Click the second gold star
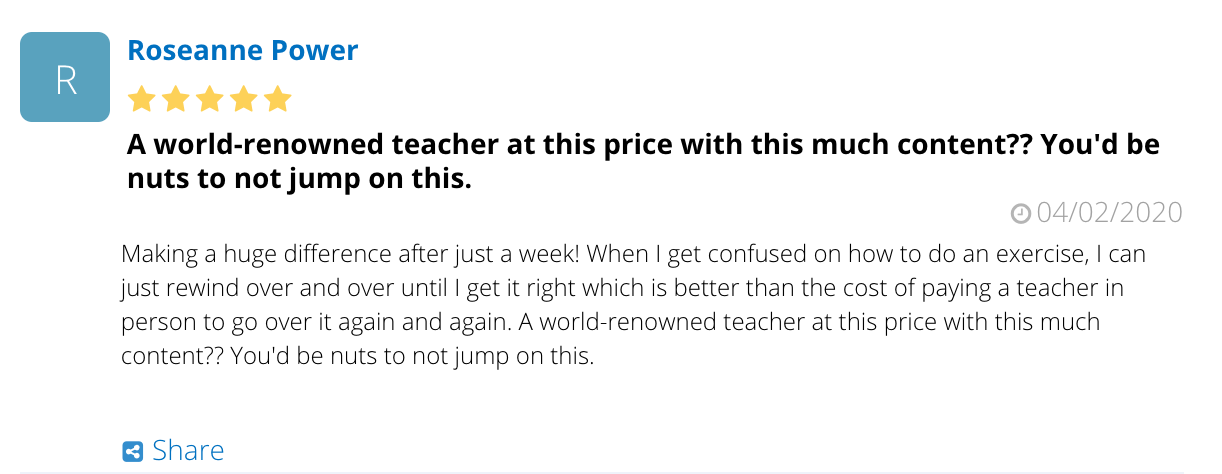 (x=176, y=99)
